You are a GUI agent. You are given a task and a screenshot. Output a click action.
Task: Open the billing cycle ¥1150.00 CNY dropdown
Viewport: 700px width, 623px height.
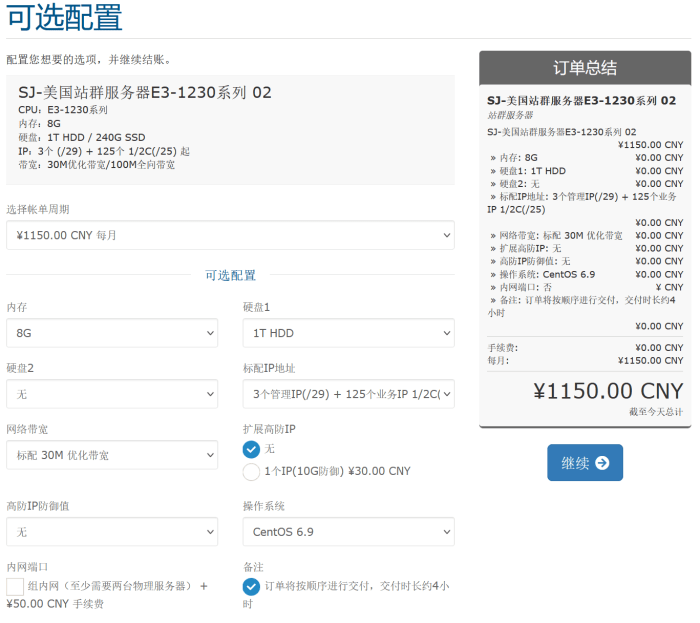pos(230,235)
